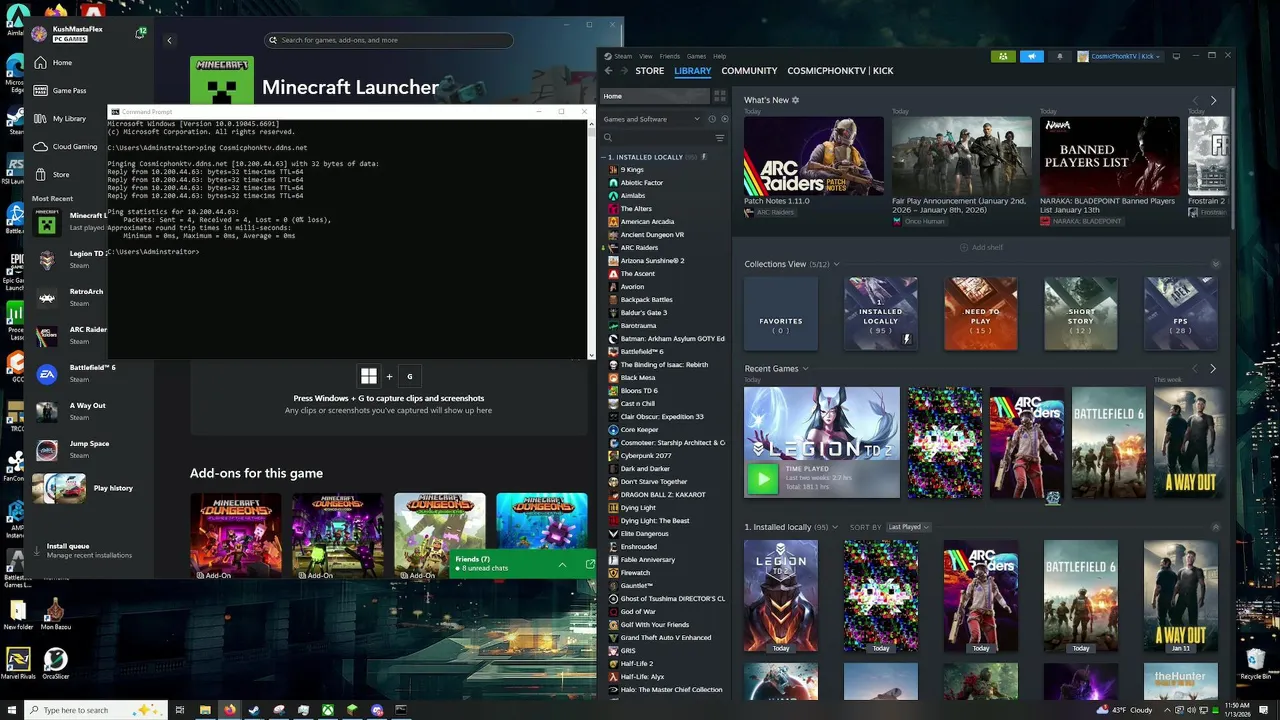Open the Help menu in Steam
This screenshot has width=1280, height=720.
720,56
